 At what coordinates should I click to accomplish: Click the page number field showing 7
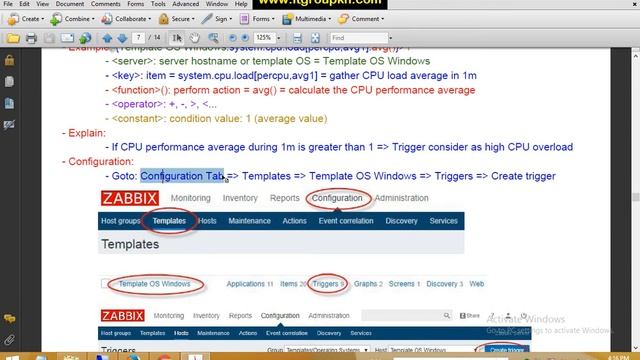[x=138, y=38]
